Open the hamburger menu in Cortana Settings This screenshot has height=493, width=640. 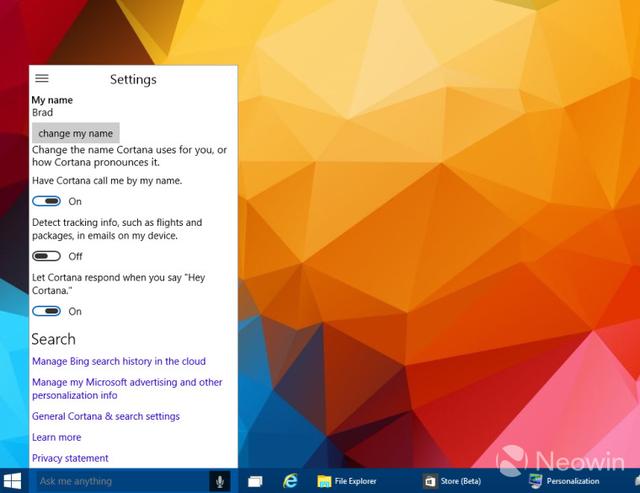[x=42, y=78]
